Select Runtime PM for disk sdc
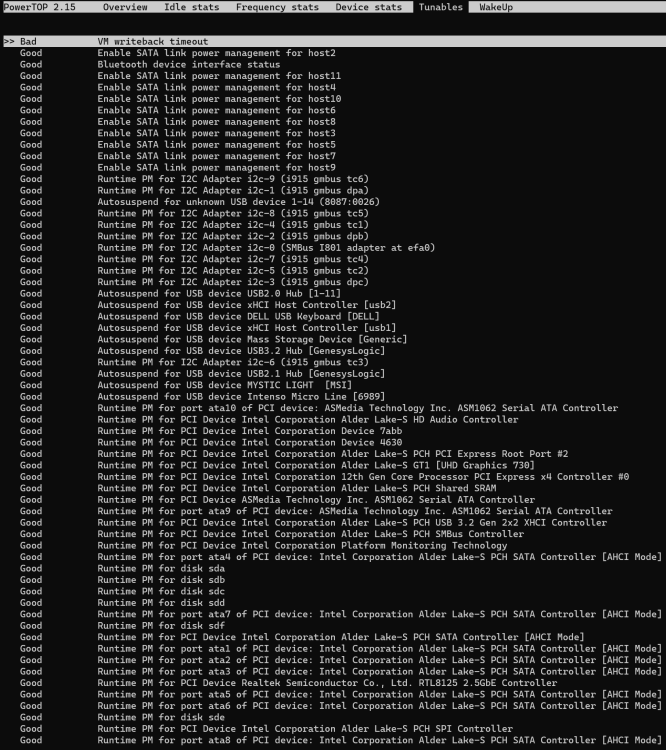The image size is (666, 750). (122, 592)
